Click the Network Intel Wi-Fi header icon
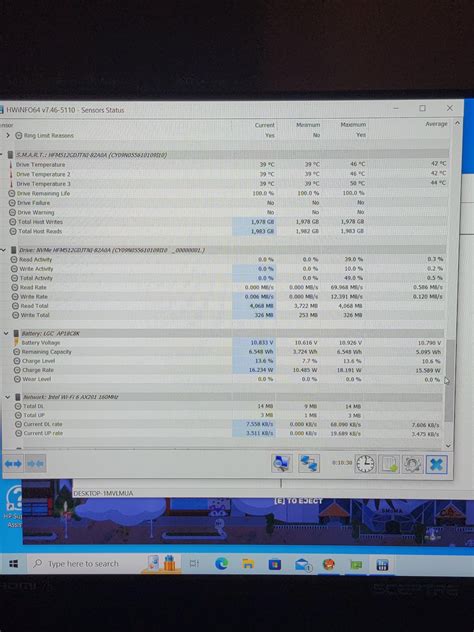The width and height of the screenshot is (474, 632). 18,397
